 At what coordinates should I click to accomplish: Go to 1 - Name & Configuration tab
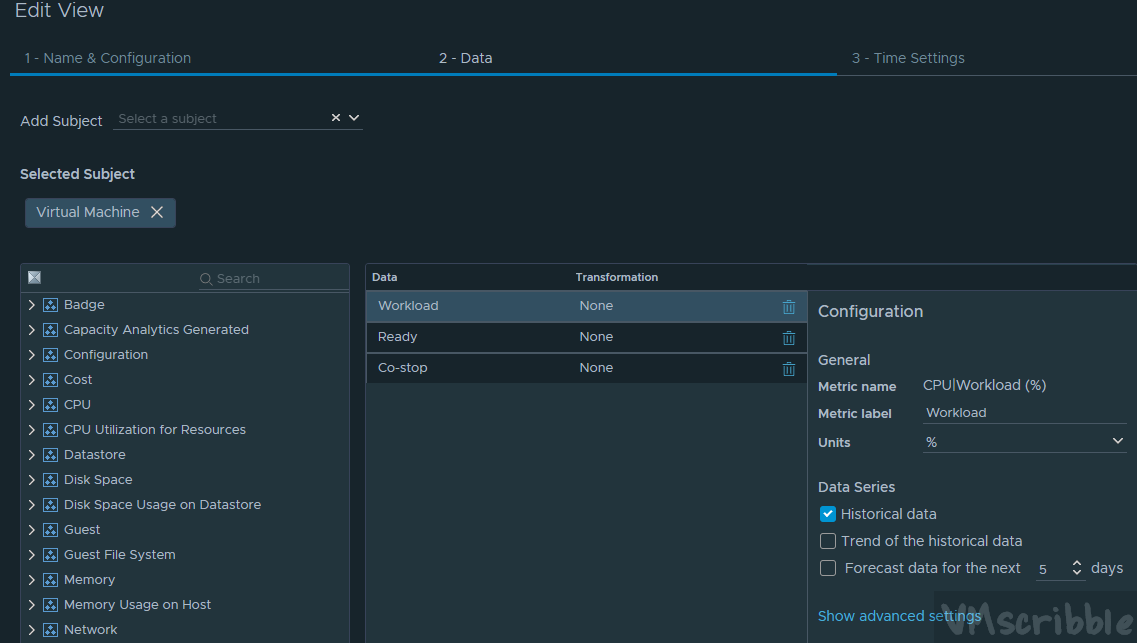click(108, 58)
